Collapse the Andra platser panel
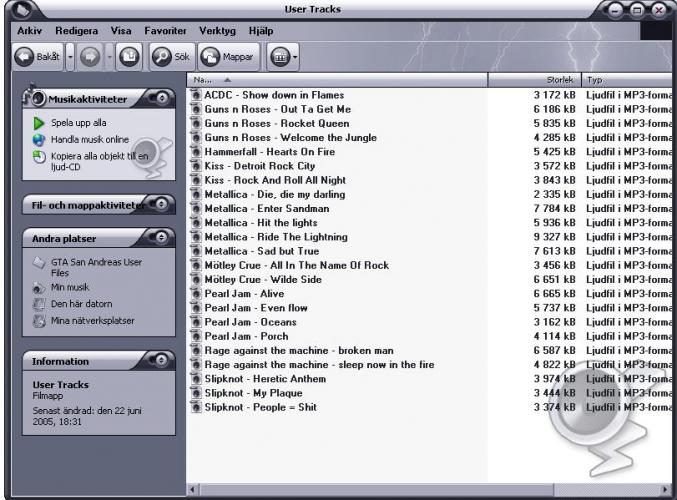This screenshot has width=677, height=500. click(x=161, y=238)
